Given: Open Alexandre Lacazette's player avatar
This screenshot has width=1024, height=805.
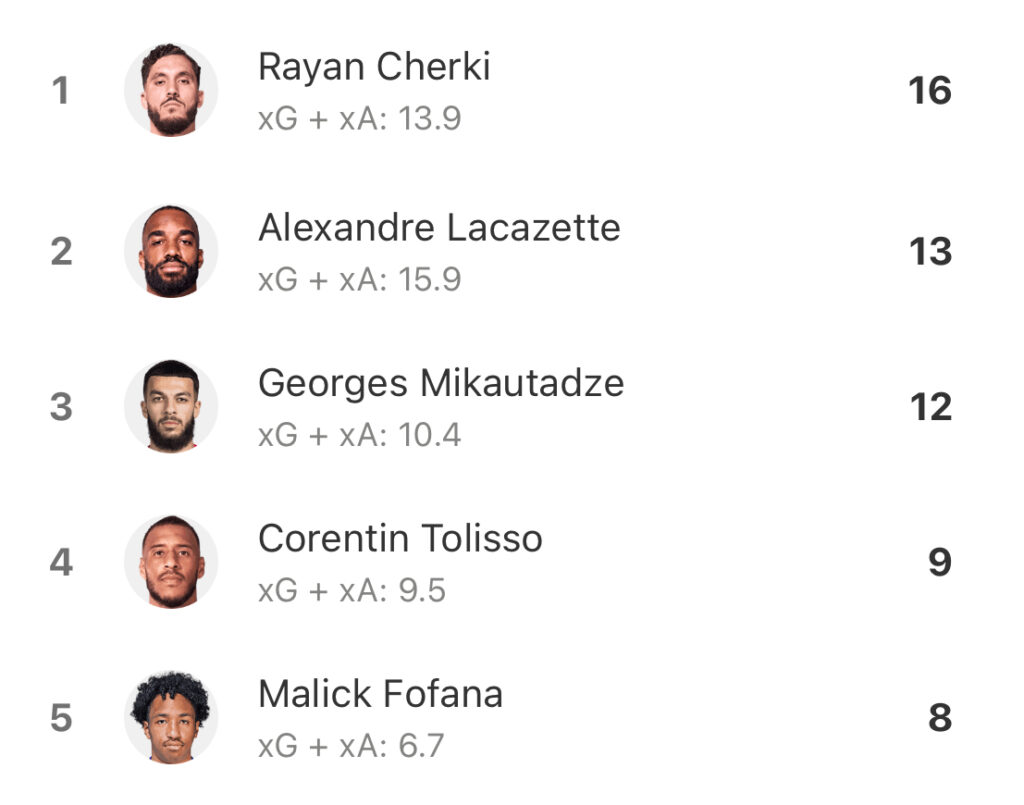Looking at the screenshot, I should [x=171, y=251].
